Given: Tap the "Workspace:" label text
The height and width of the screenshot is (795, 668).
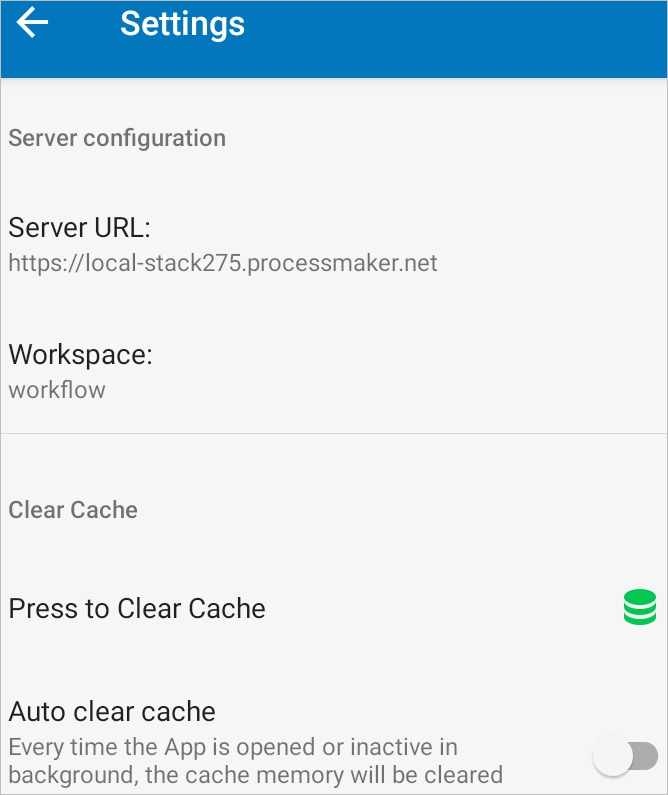Looking at the screenshot, I should (x=80, y=355).
